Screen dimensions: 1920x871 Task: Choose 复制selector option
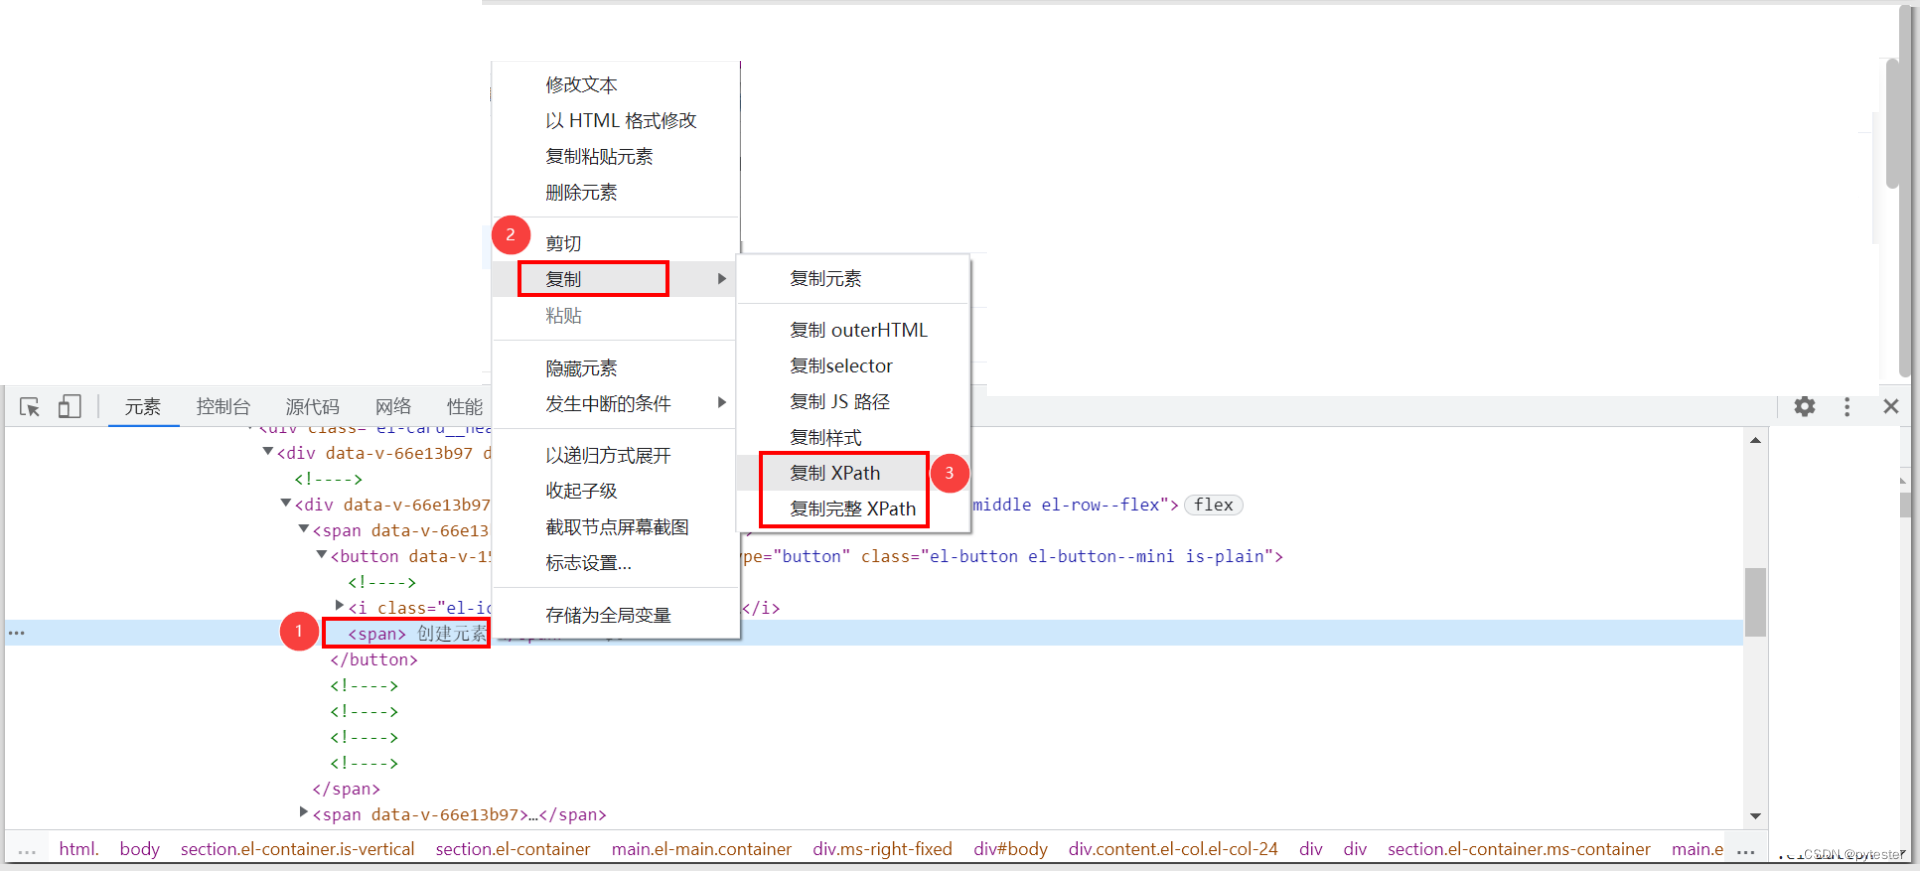coord(853,366)
